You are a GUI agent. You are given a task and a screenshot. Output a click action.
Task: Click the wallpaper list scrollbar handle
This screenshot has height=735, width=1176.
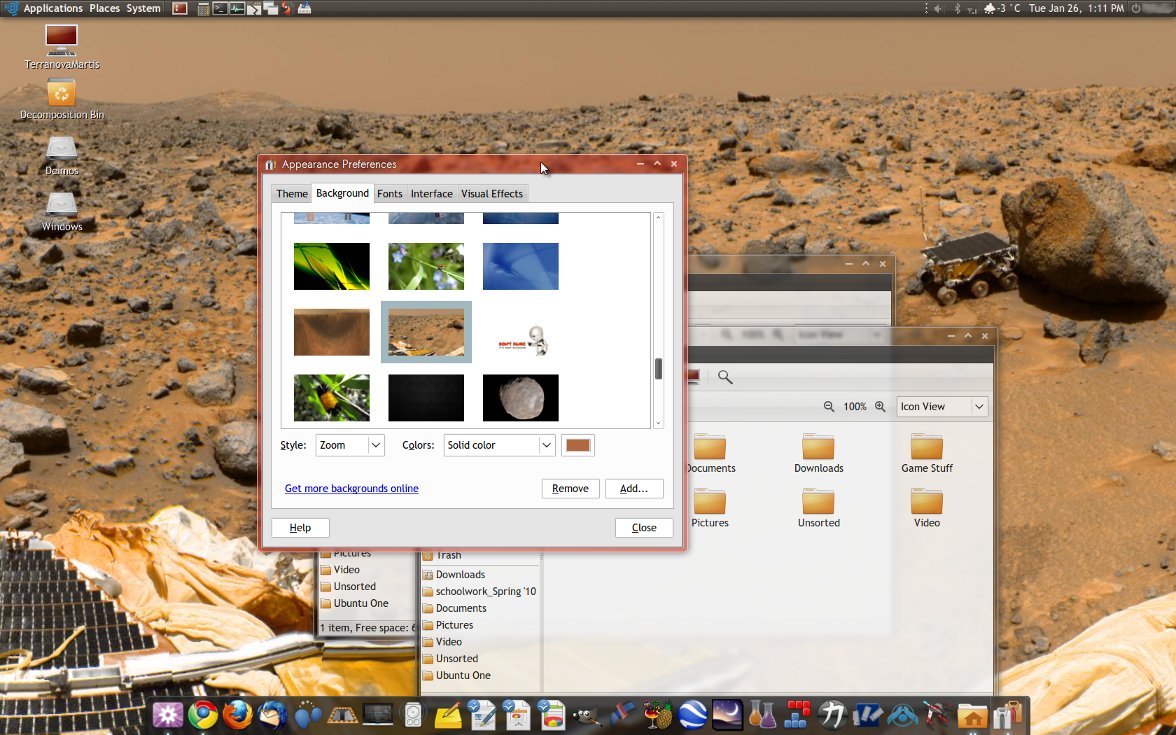(658, 368)
